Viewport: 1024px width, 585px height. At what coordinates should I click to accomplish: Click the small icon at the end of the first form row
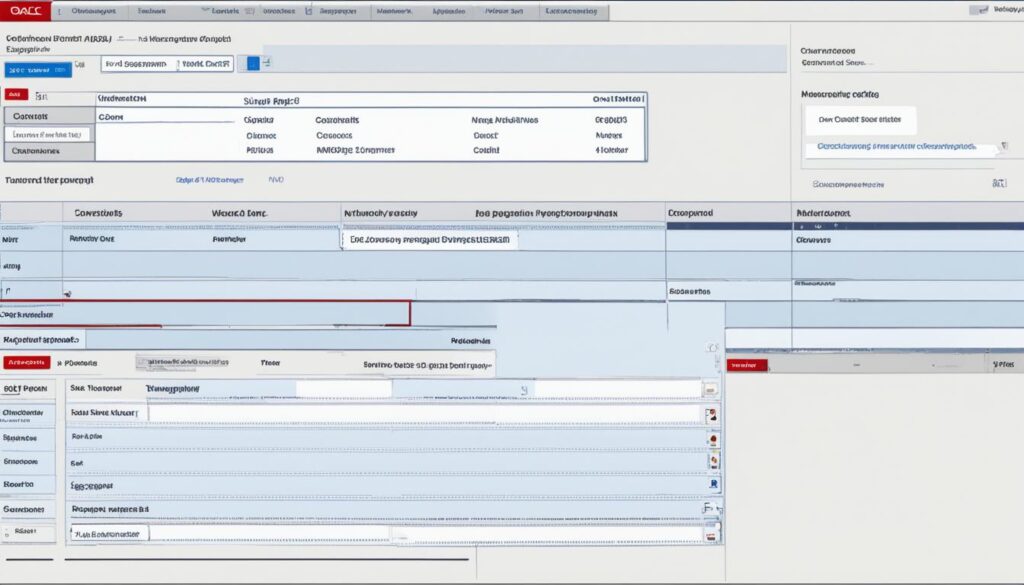tap(711, 390)
